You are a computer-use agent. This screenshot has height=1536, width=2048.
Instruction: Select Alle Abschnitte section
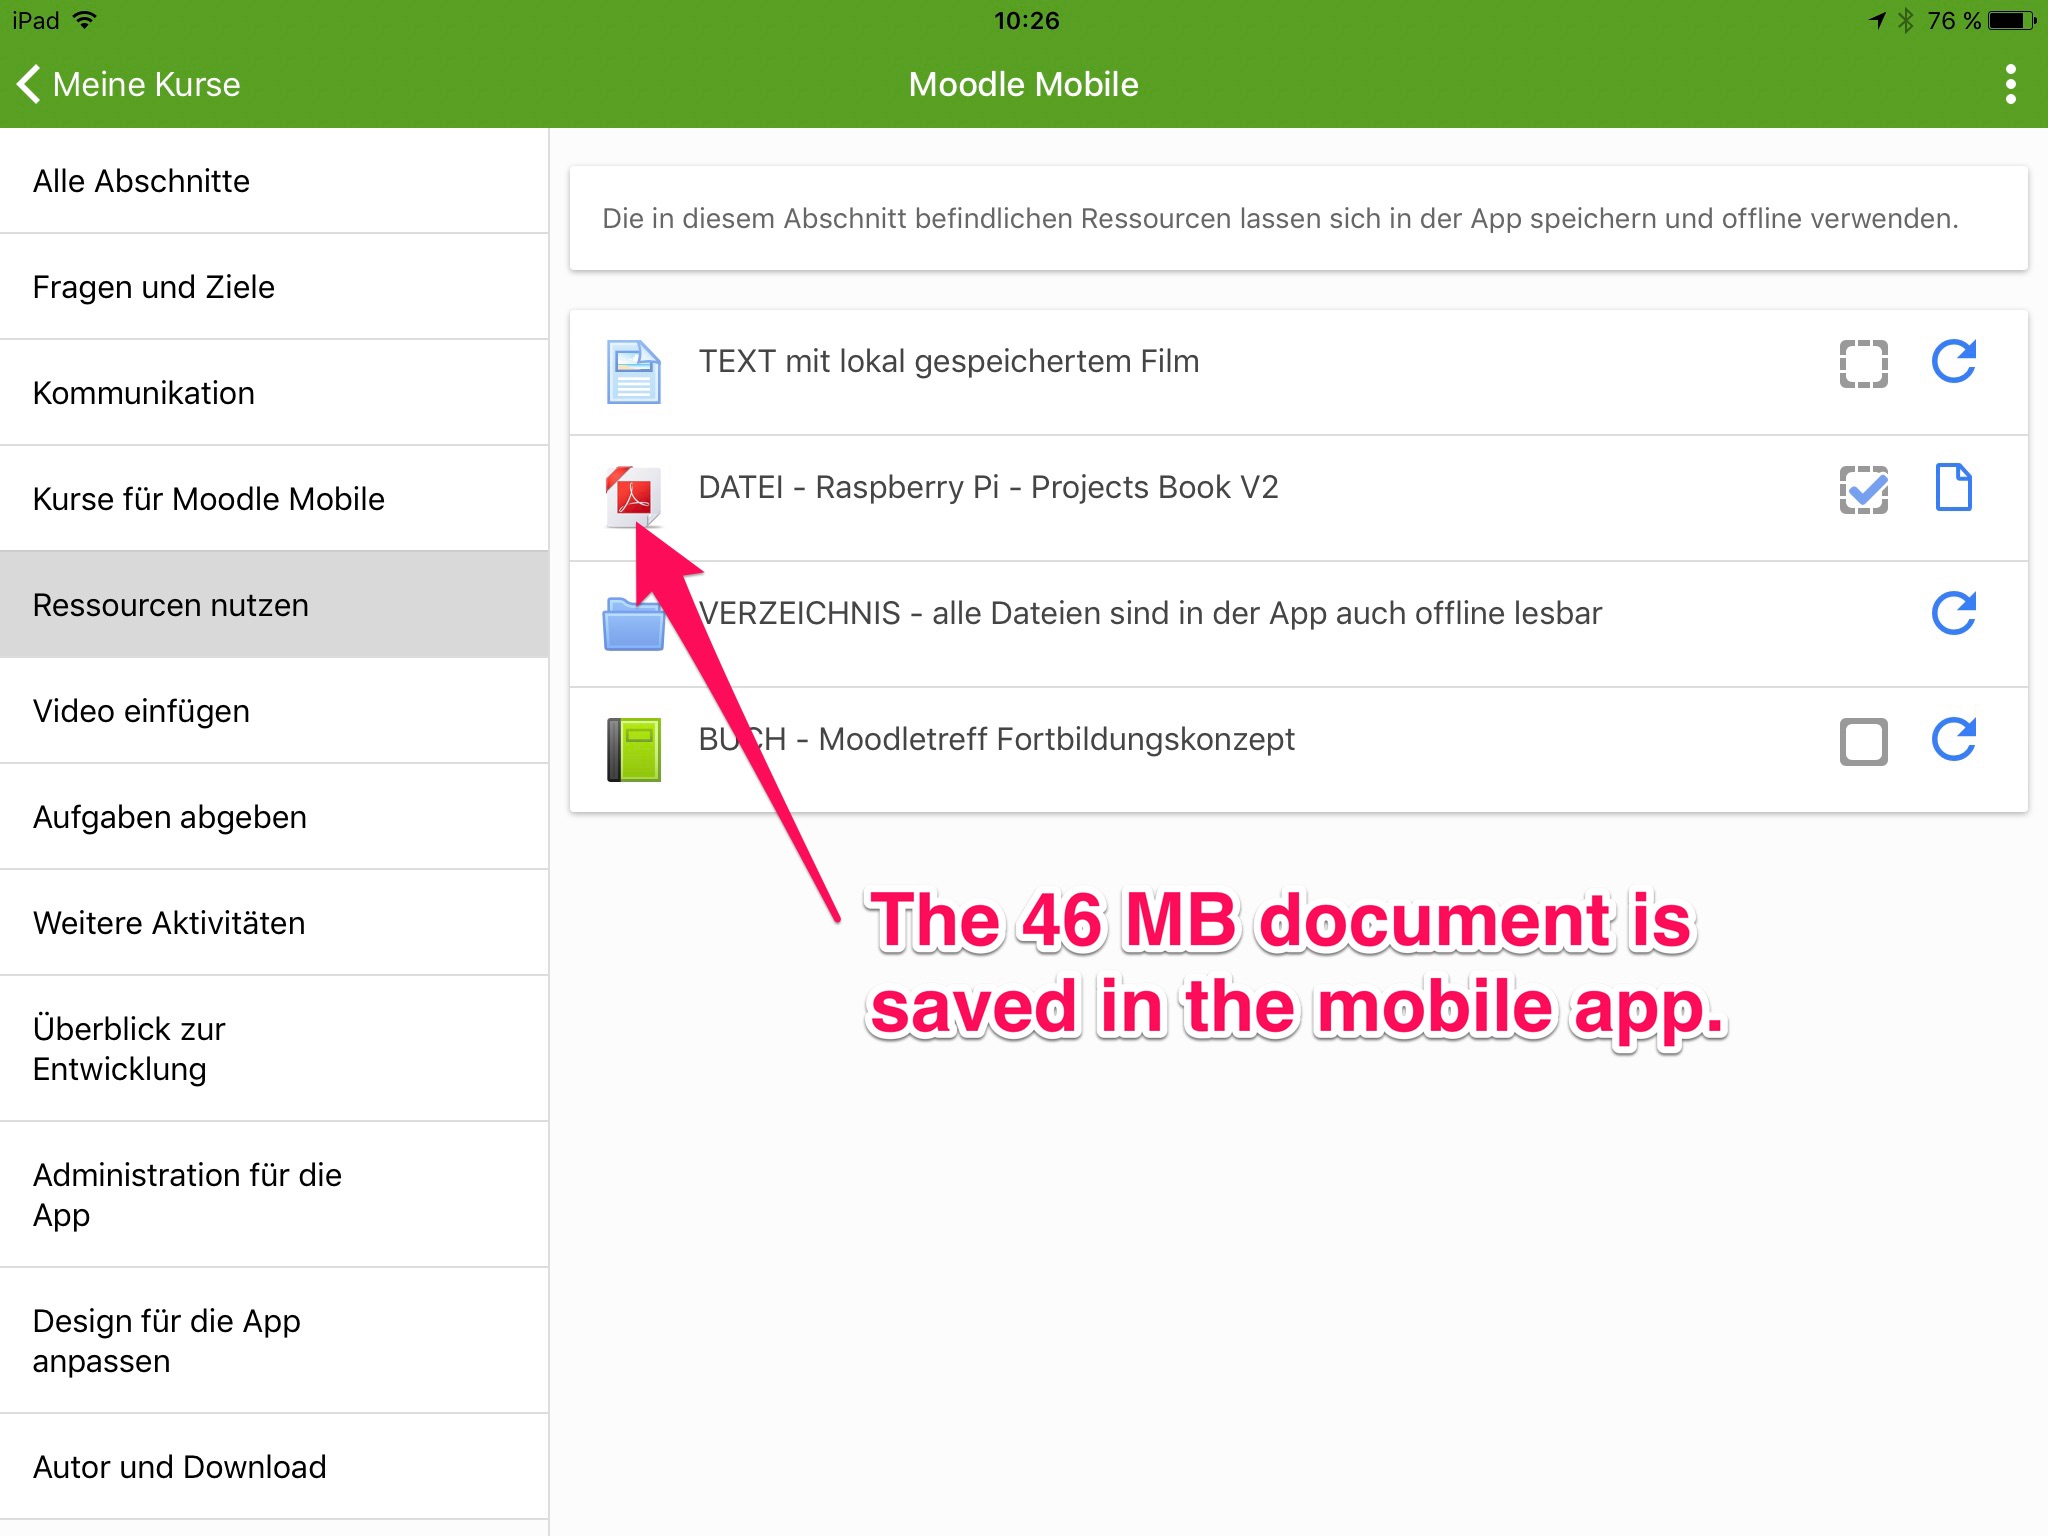click(274, 181)
